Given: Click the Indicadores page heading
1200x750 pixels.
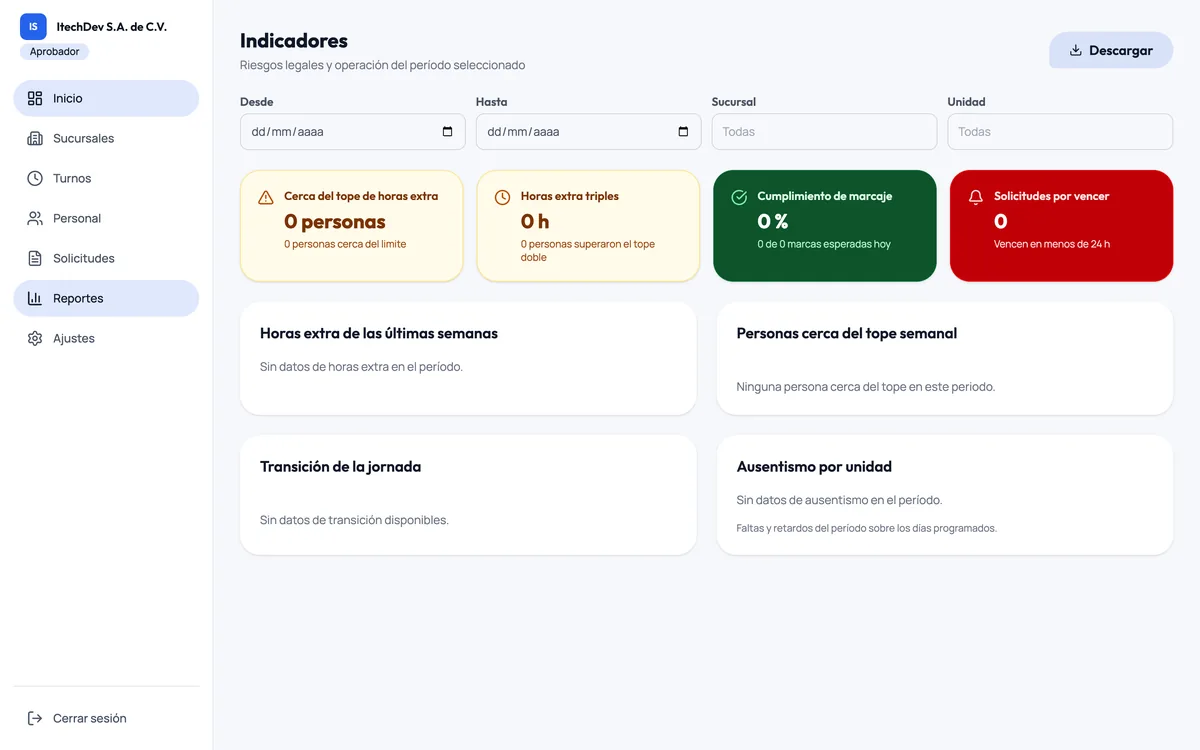Looking at the screenshot, I should pos(294,41).
